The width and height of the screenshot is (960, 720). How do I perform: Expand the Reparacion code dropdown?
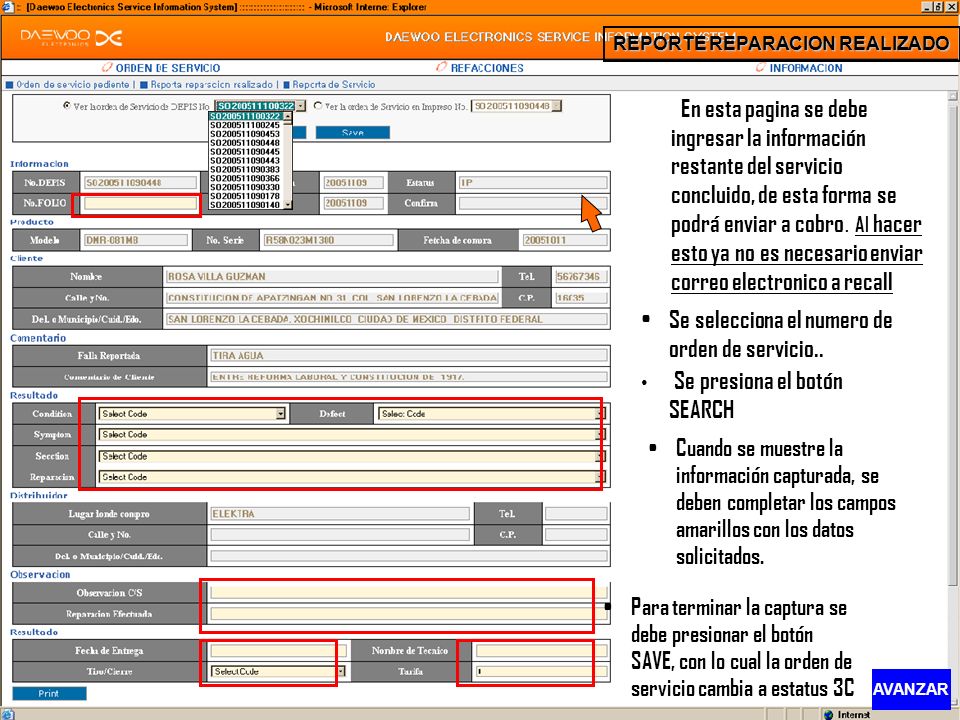(x=601, y=477)
